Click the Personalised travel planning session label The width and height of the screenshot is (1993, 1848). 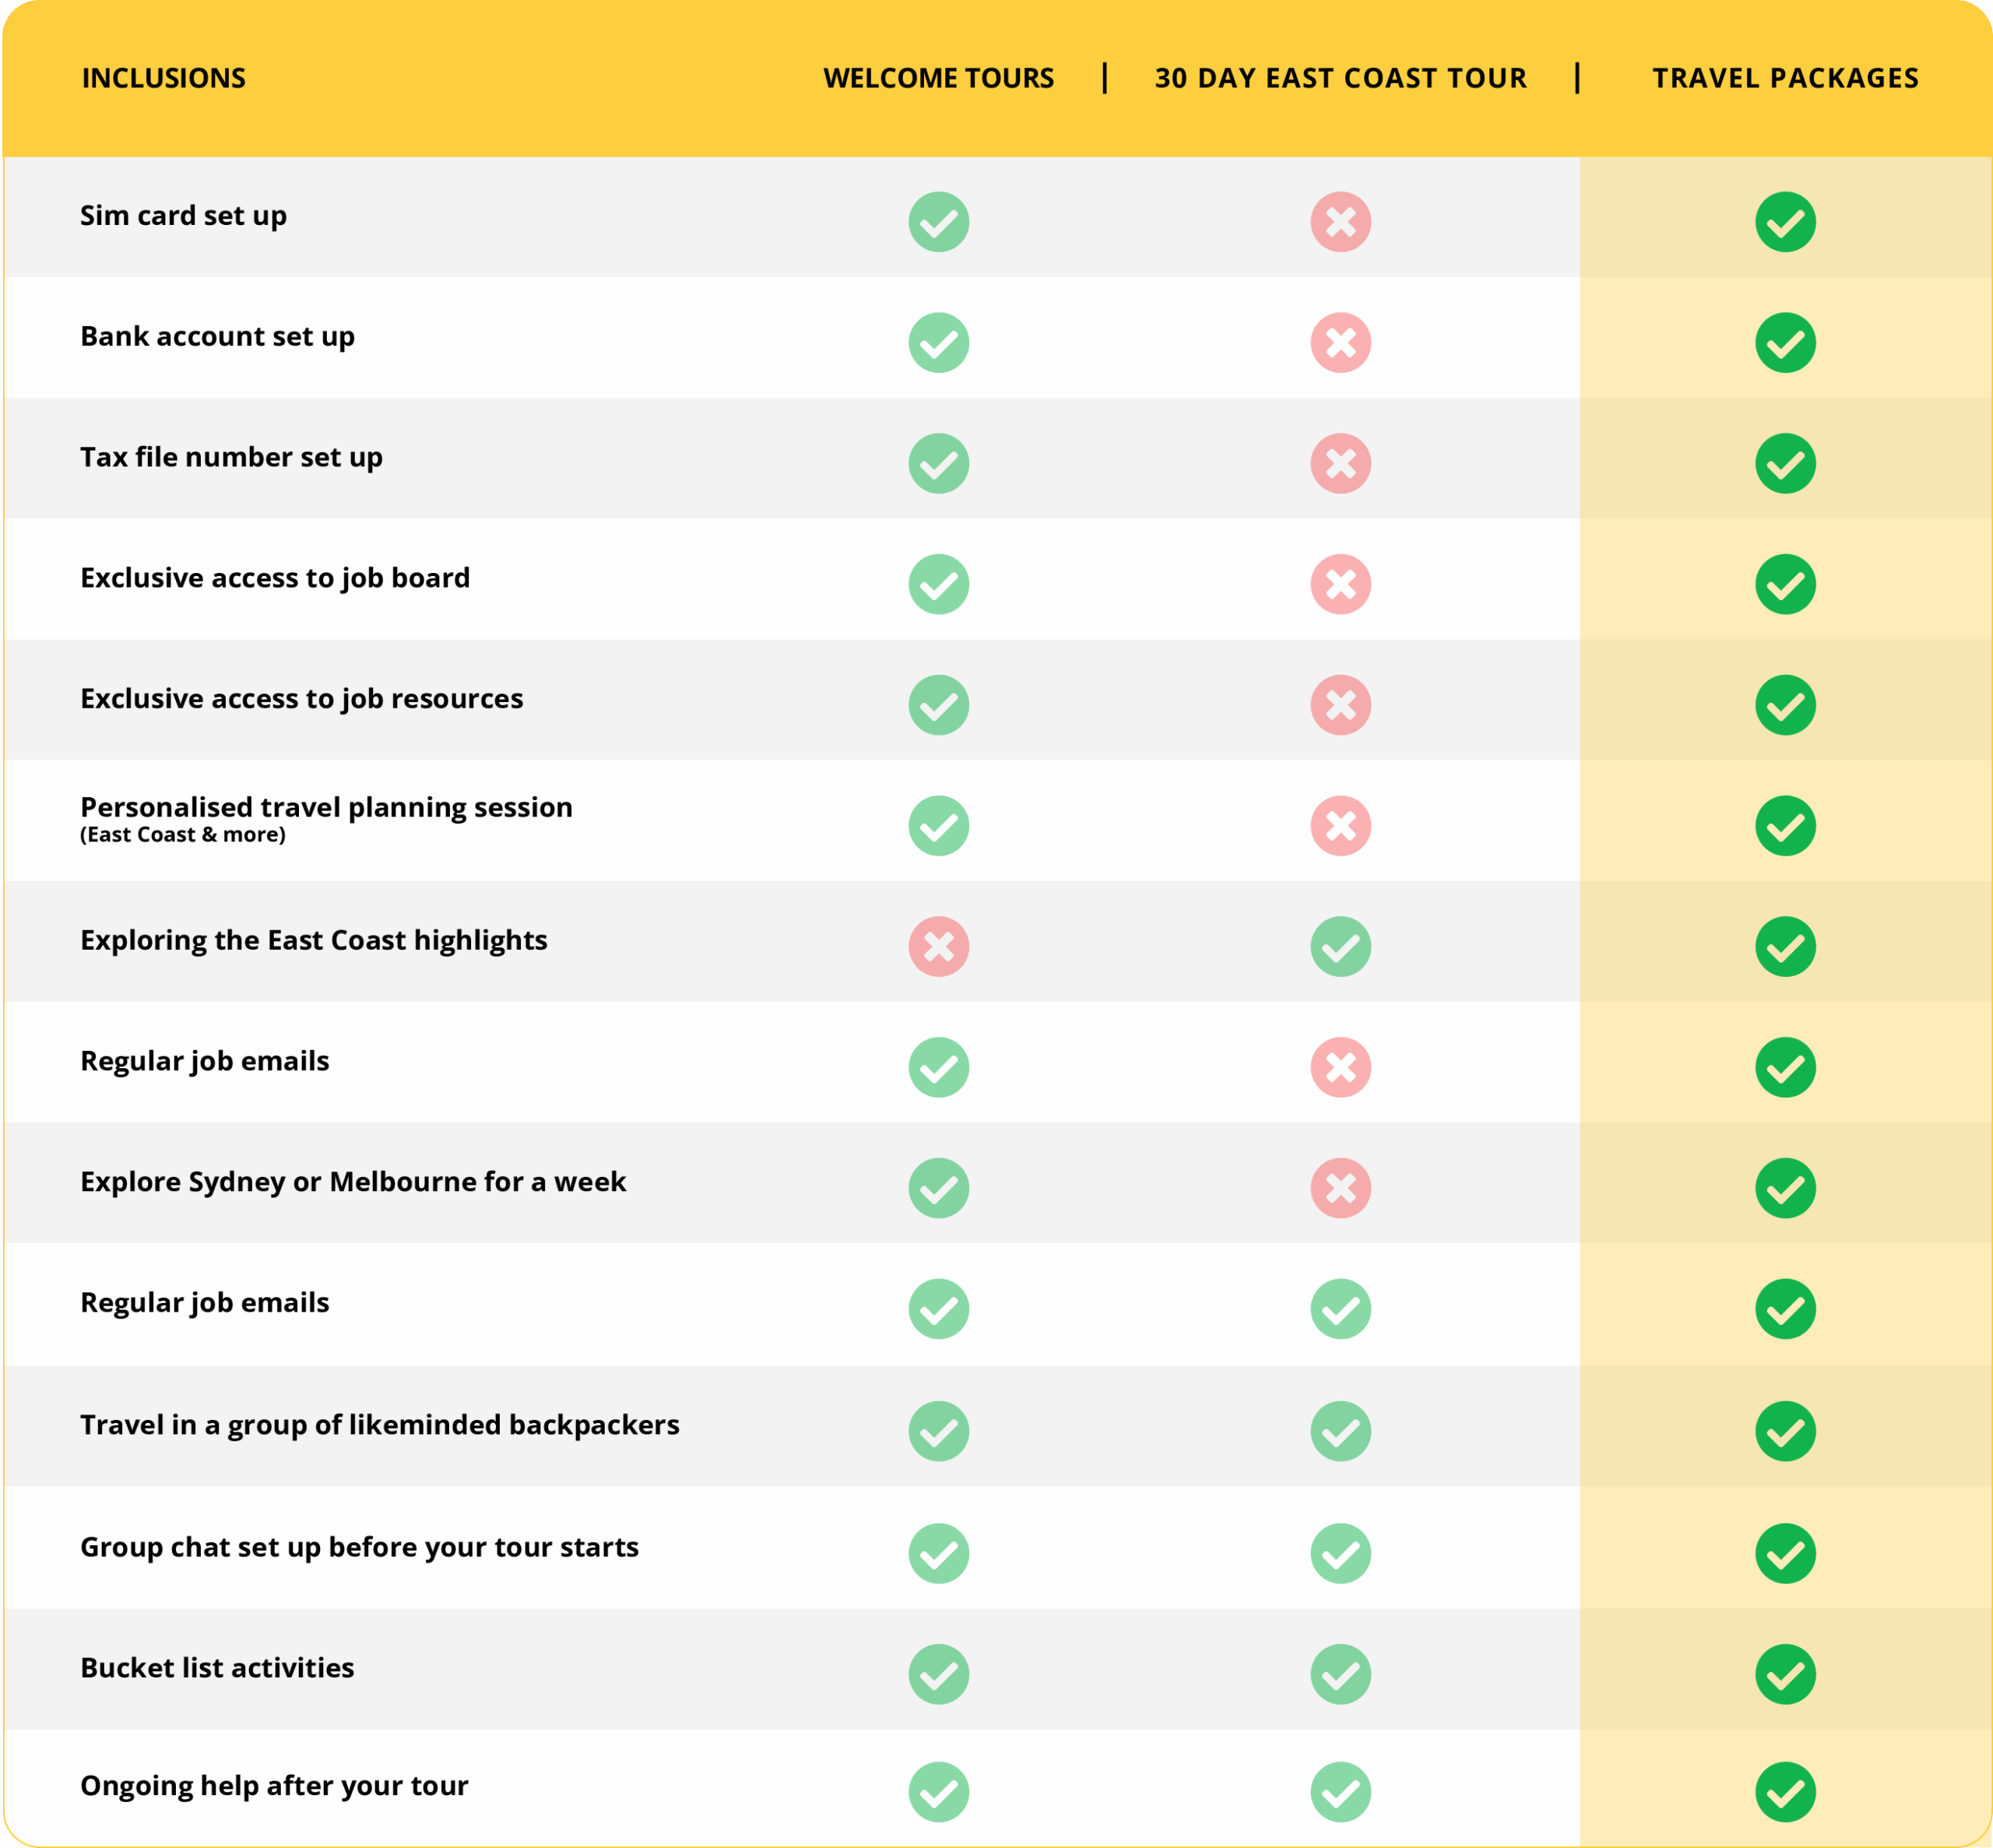[326, 808]
